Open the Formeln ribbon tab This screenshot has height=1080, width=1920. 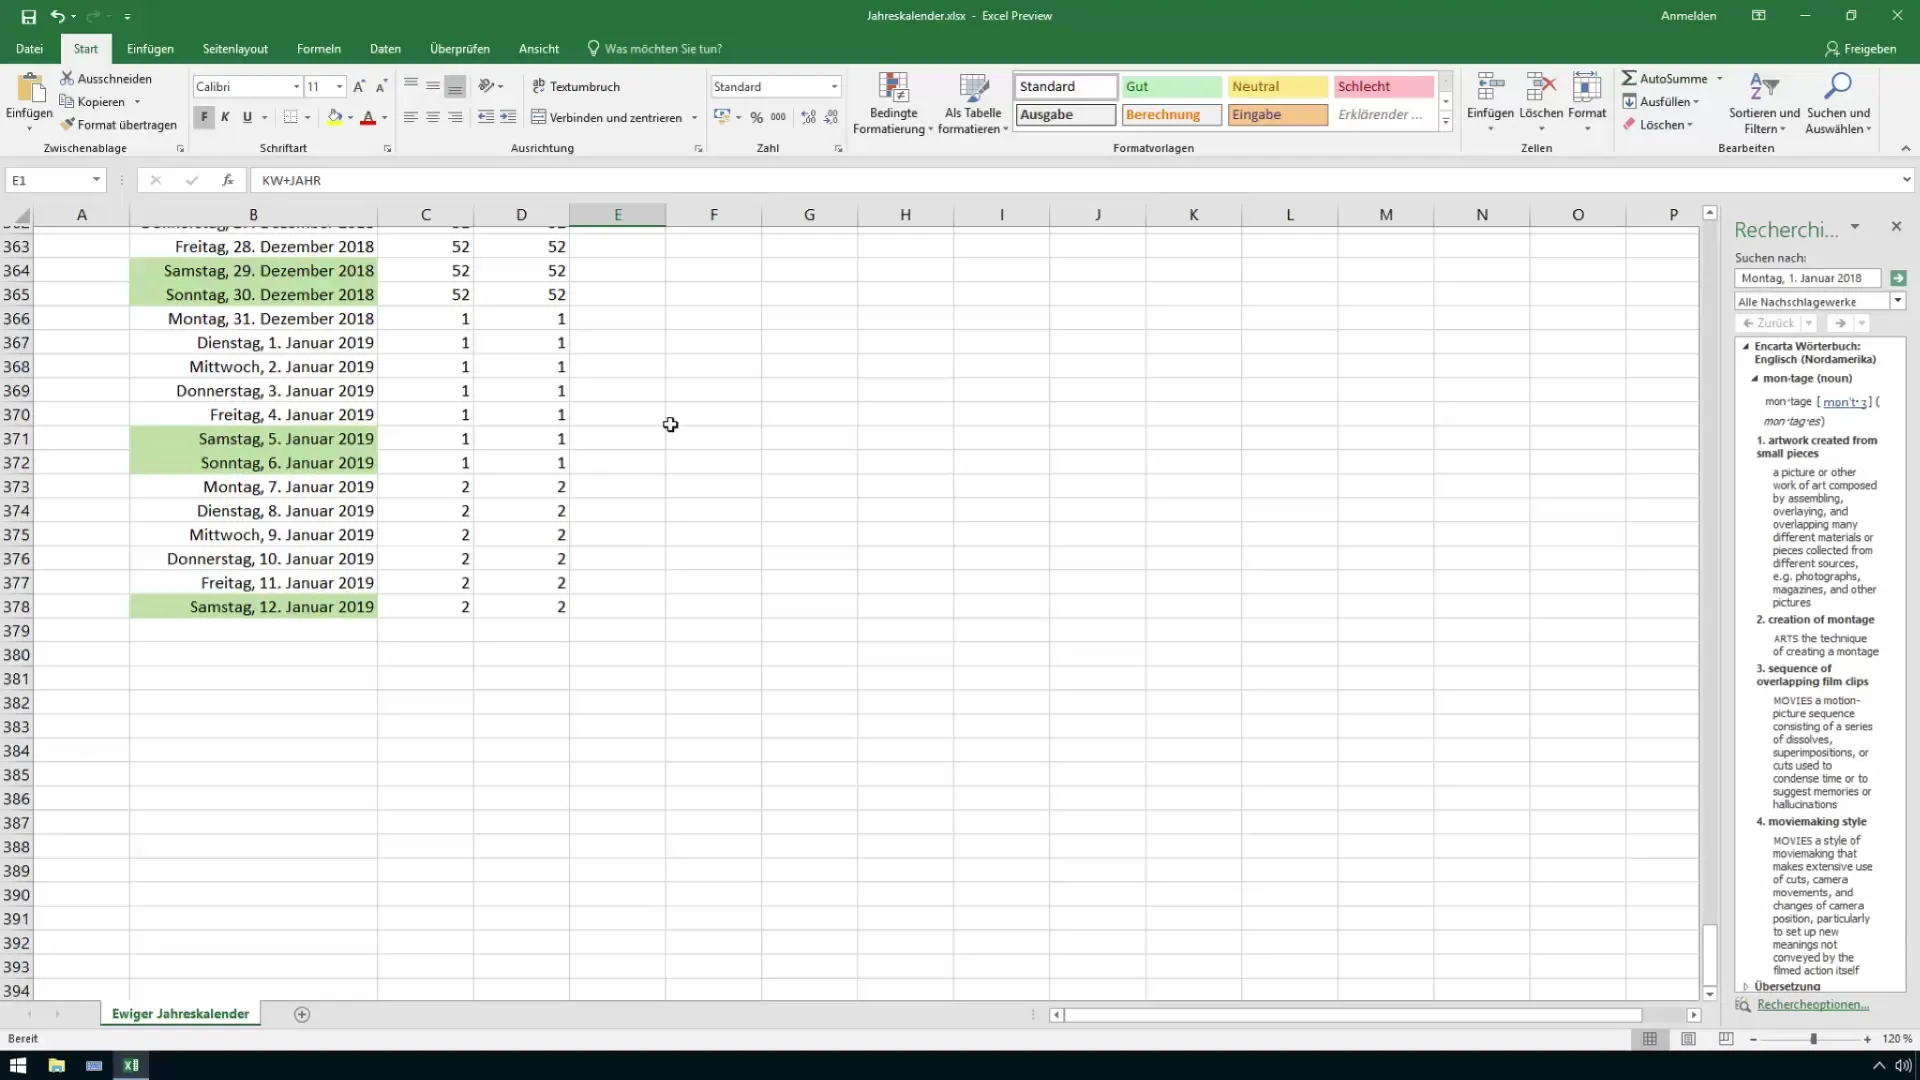point(319,49)
